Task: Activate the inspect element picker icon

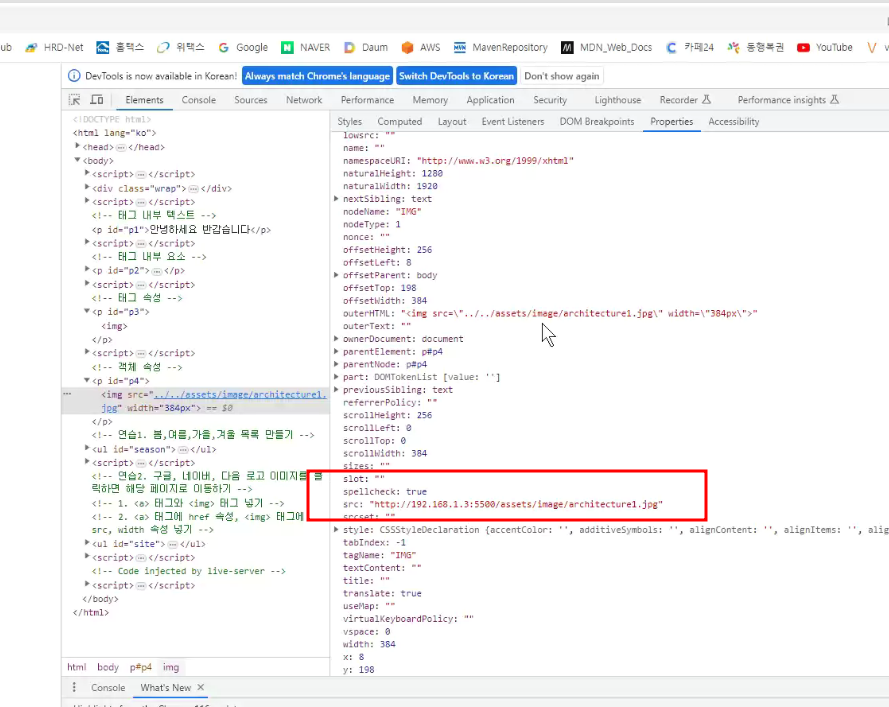Action: tap(74, 100)
